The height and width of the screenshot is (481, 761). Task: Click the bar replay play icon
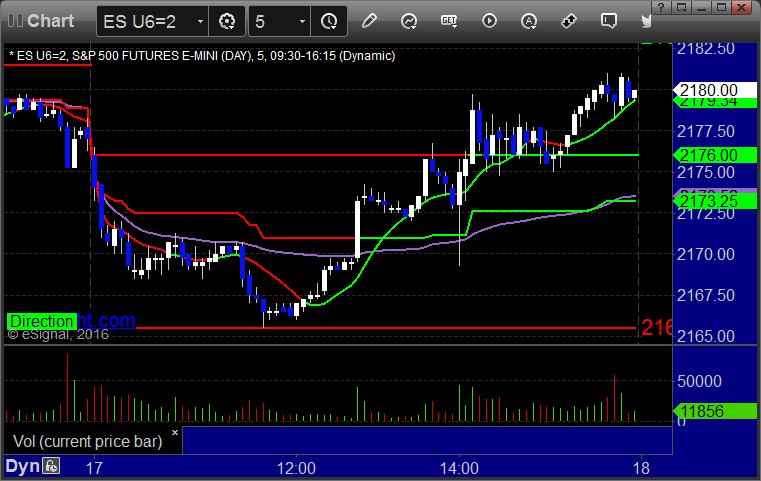pyautogui.click(x=489, y=21)
